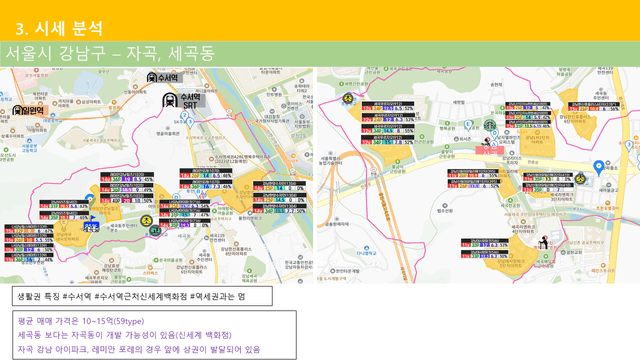The height and width of the screenshot is (360, 640).
Task: Click the Starbucks logo on right map
Action: coord(490,125)
